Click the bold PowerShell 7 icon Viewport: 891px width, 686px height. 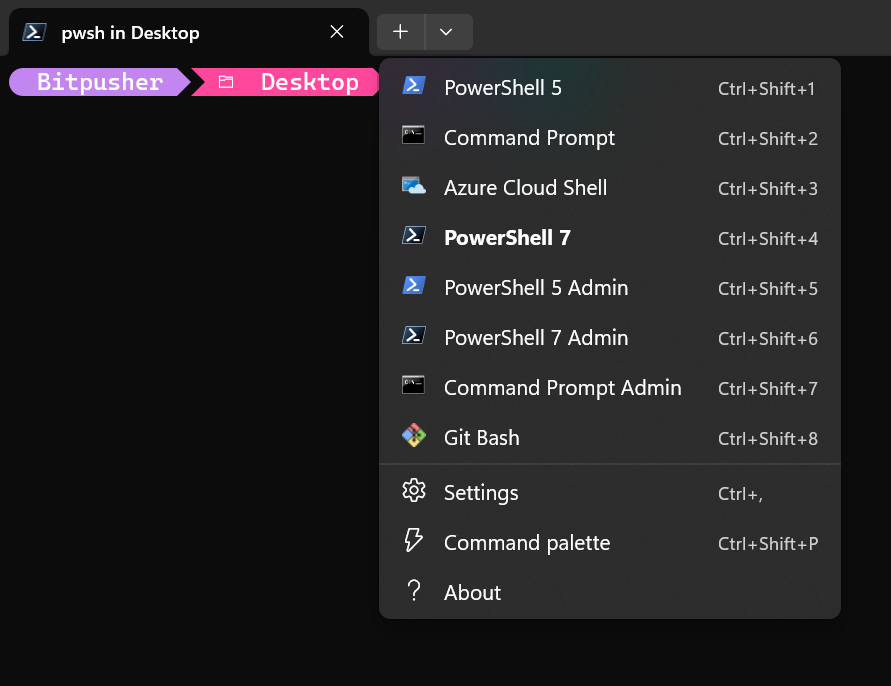pyautogui.click(x=414, y=235)
